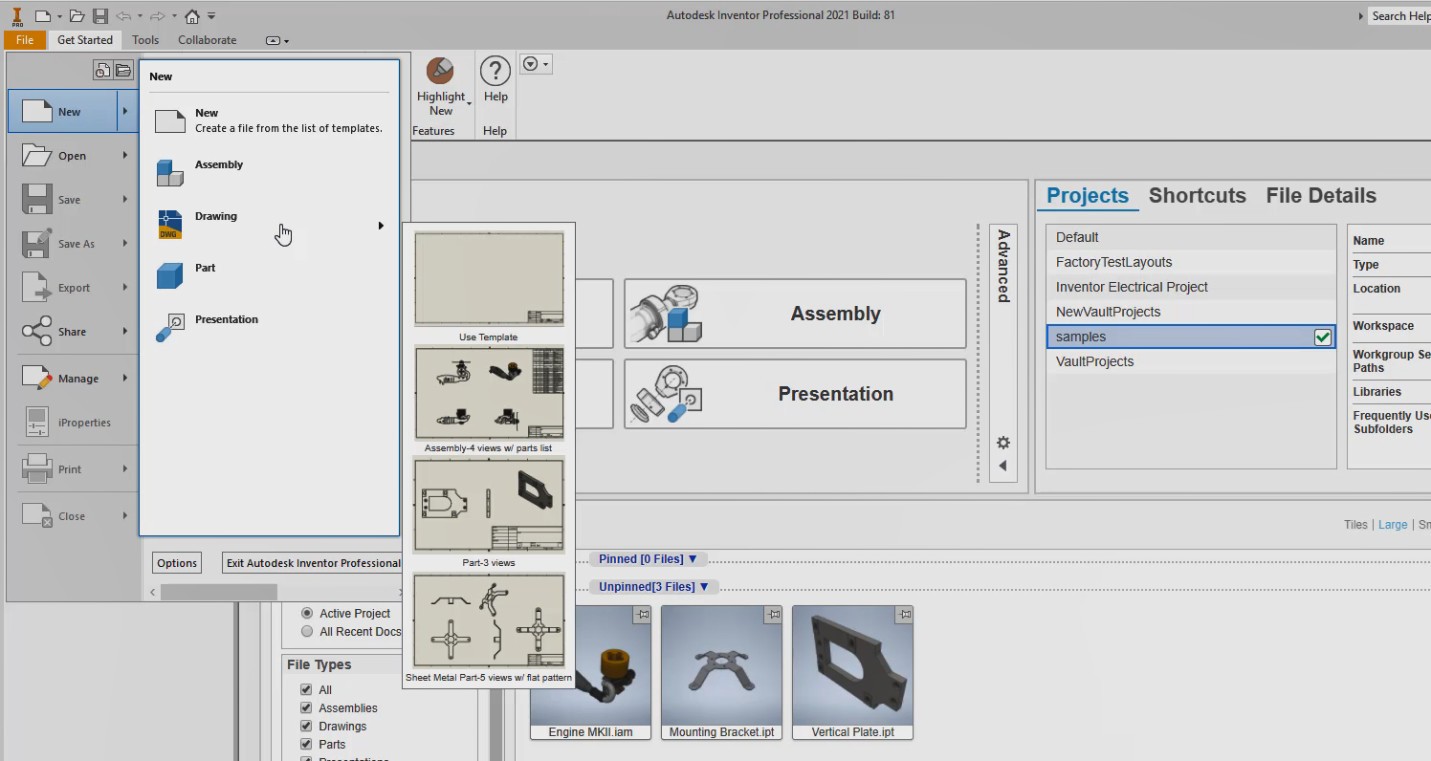Click the Redo arrow in quick access toolbar
The image size is (1431, 761).
159,16
